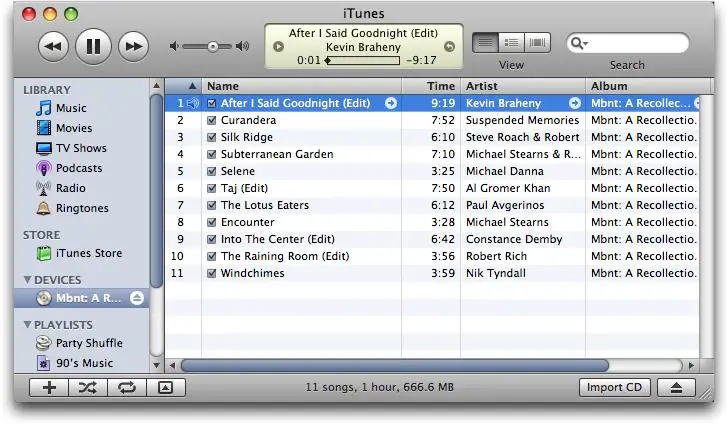Uncheck Selene track checkbox
728x425 pixels.
coord(212,171)
